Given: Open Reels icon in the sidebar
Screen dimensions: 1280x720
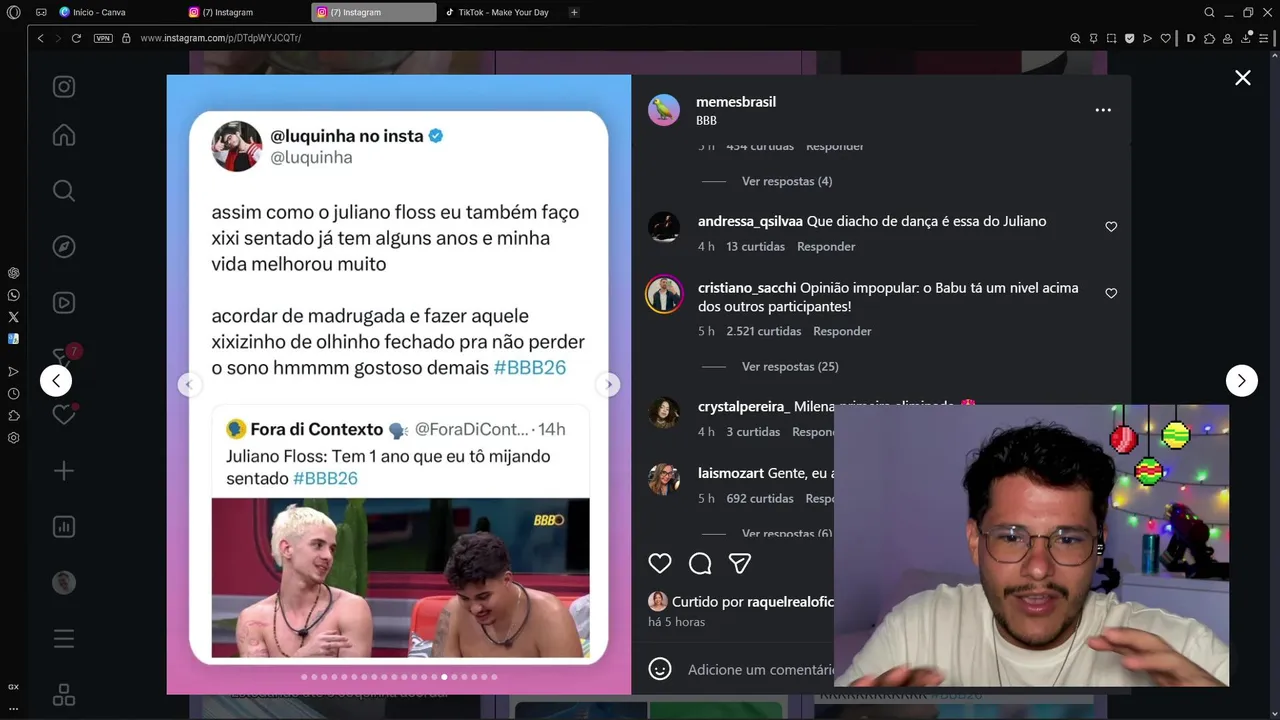Looking at the screenshot, I should [64, 303].
